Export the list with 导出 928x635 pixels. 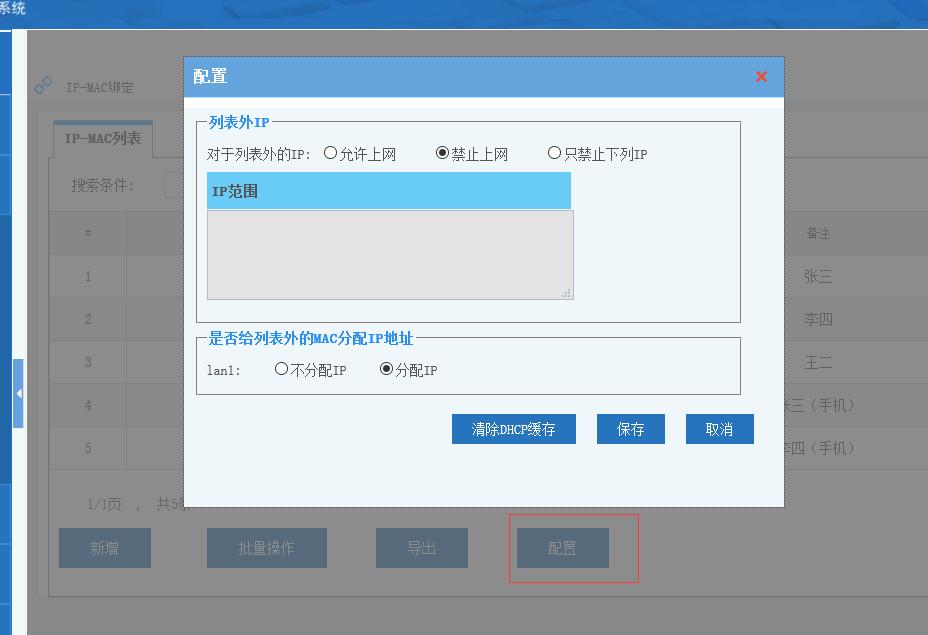click(421, 547)
